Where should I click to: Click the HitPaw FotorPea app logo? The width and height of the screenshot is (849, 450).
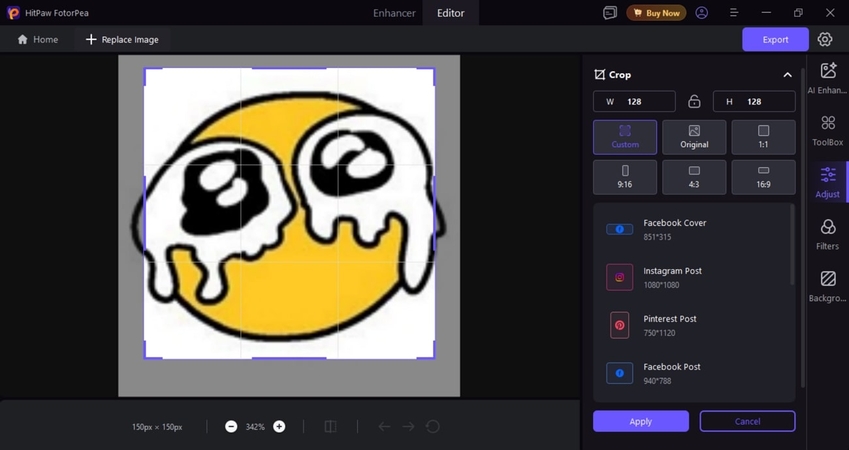pos(14,13)
